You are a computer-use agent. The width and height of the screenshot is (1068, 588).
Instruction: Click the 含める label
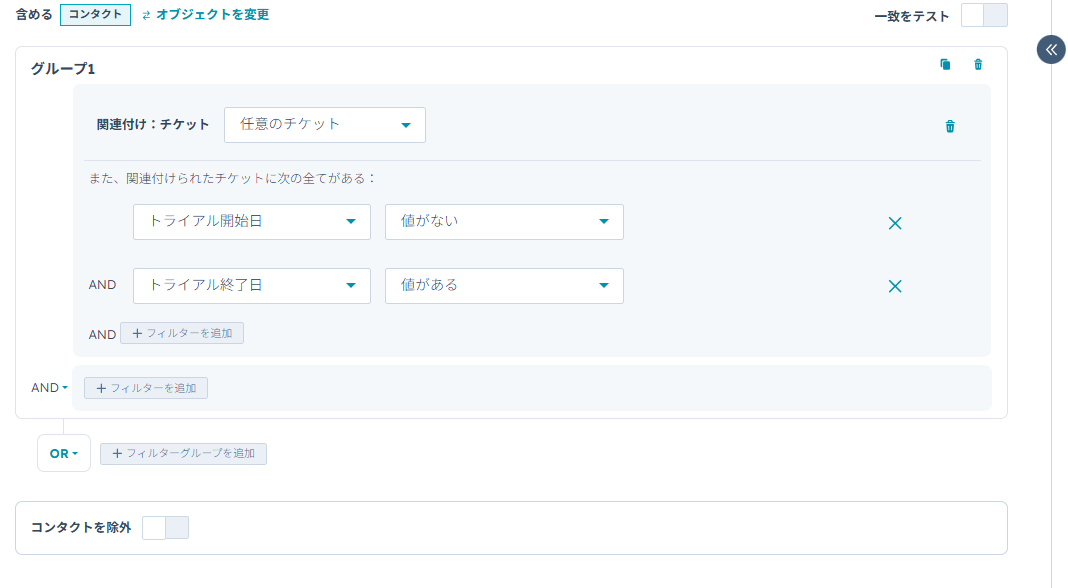(34, 14)
